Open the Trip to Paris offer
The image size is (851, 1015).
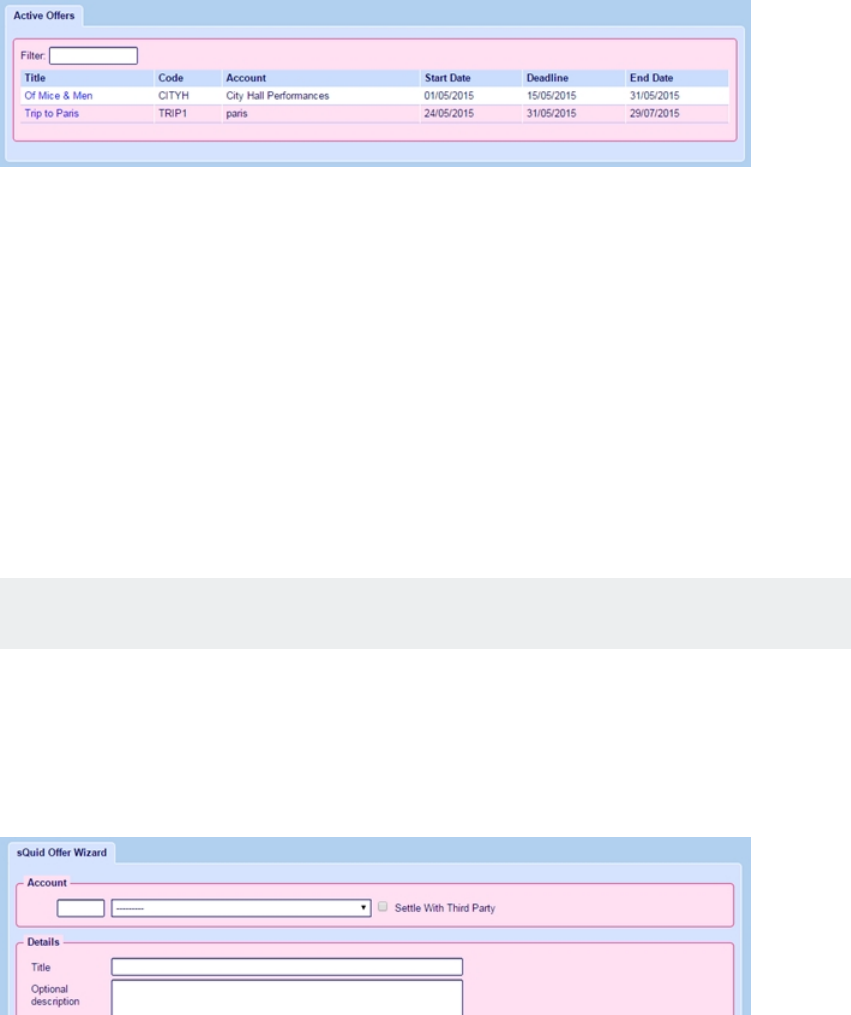point(52,113)
